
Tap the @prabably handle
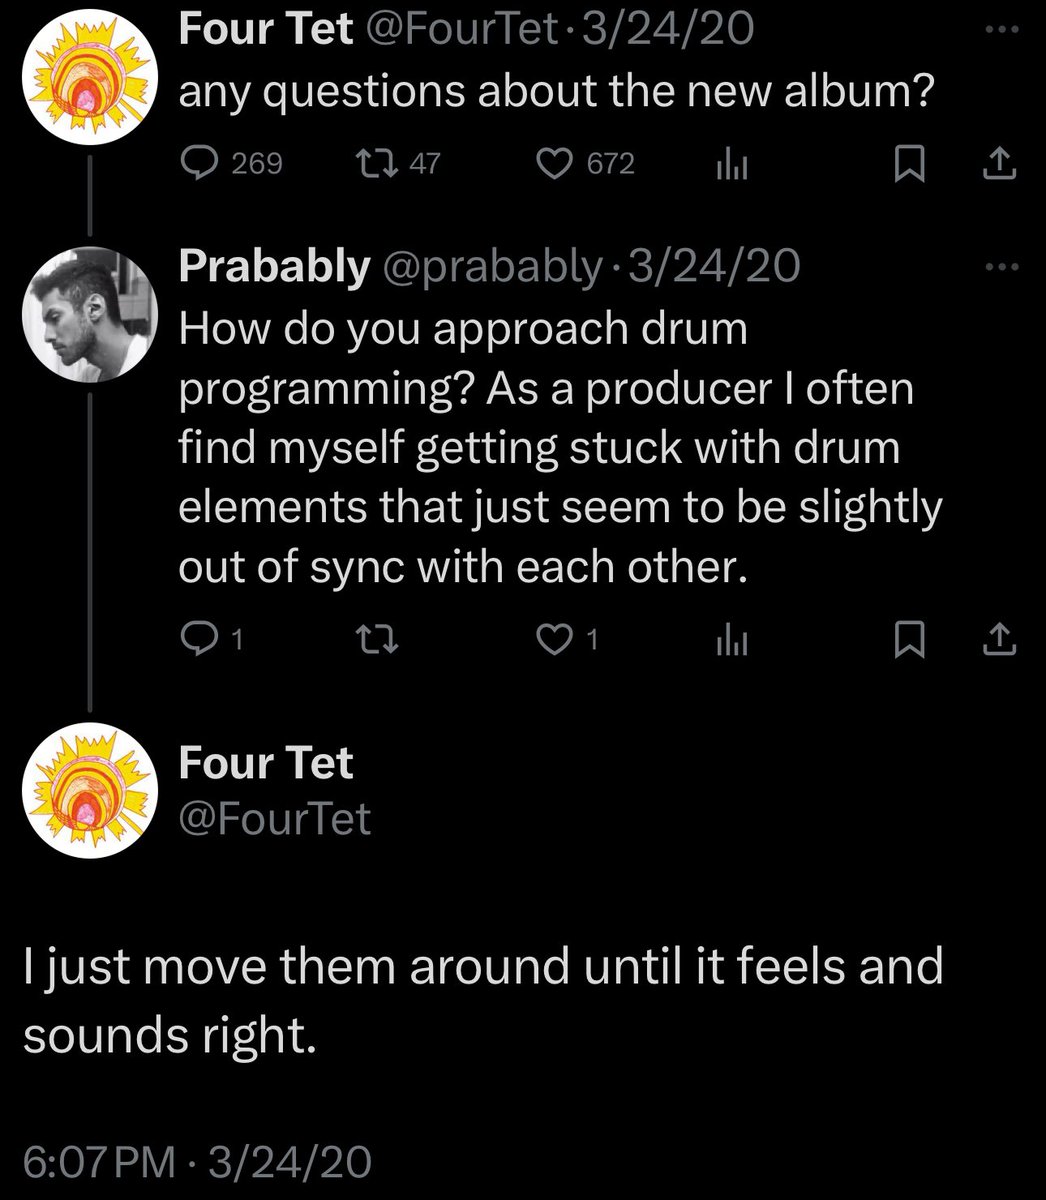coord(490,266)
